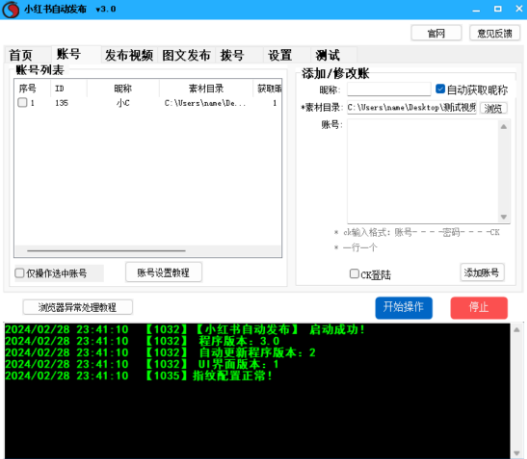Click the log line 程序版本: 3.0
The height and width of the screenshot is (459, 527).
pos(143,341)
